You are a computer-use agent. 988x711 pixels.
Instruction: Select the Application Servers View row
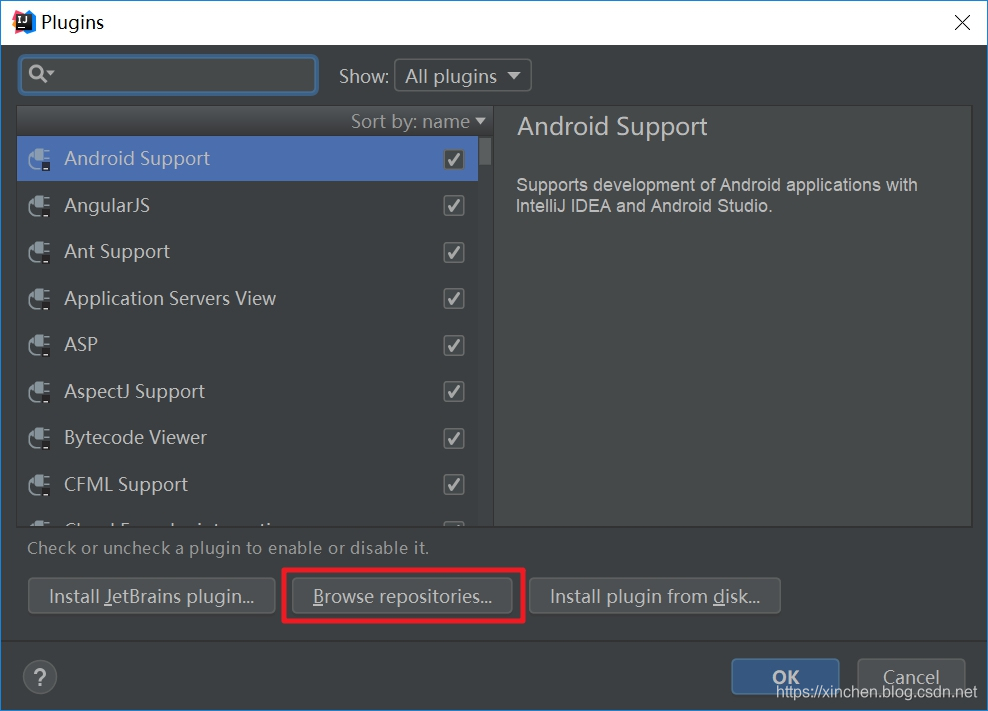click(x=247, y=299)
